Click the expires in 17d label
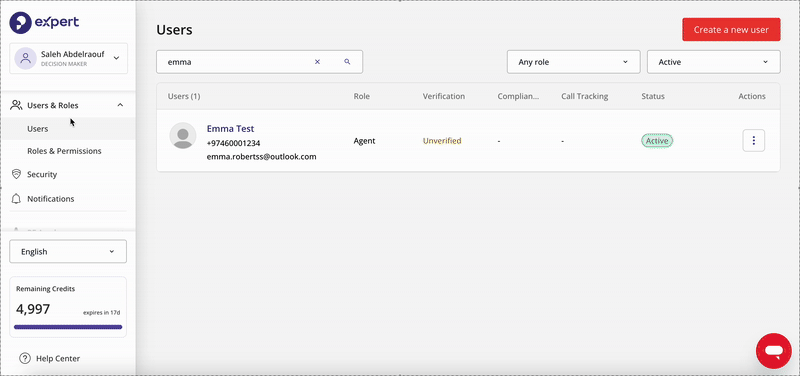Viewport: 800px width, 376px height. click(x=102, y=313)
